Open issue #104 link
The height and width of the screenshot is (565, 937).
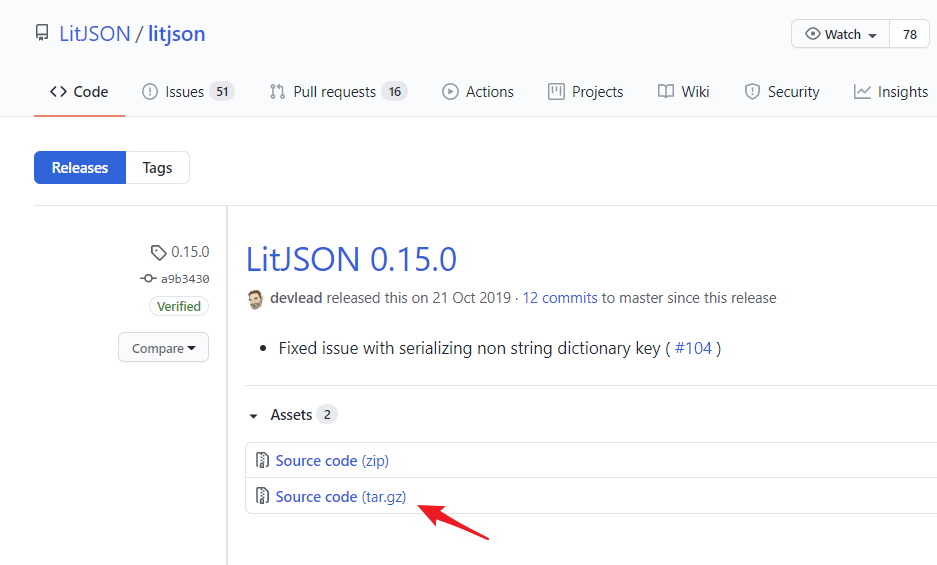pos(693,348)
